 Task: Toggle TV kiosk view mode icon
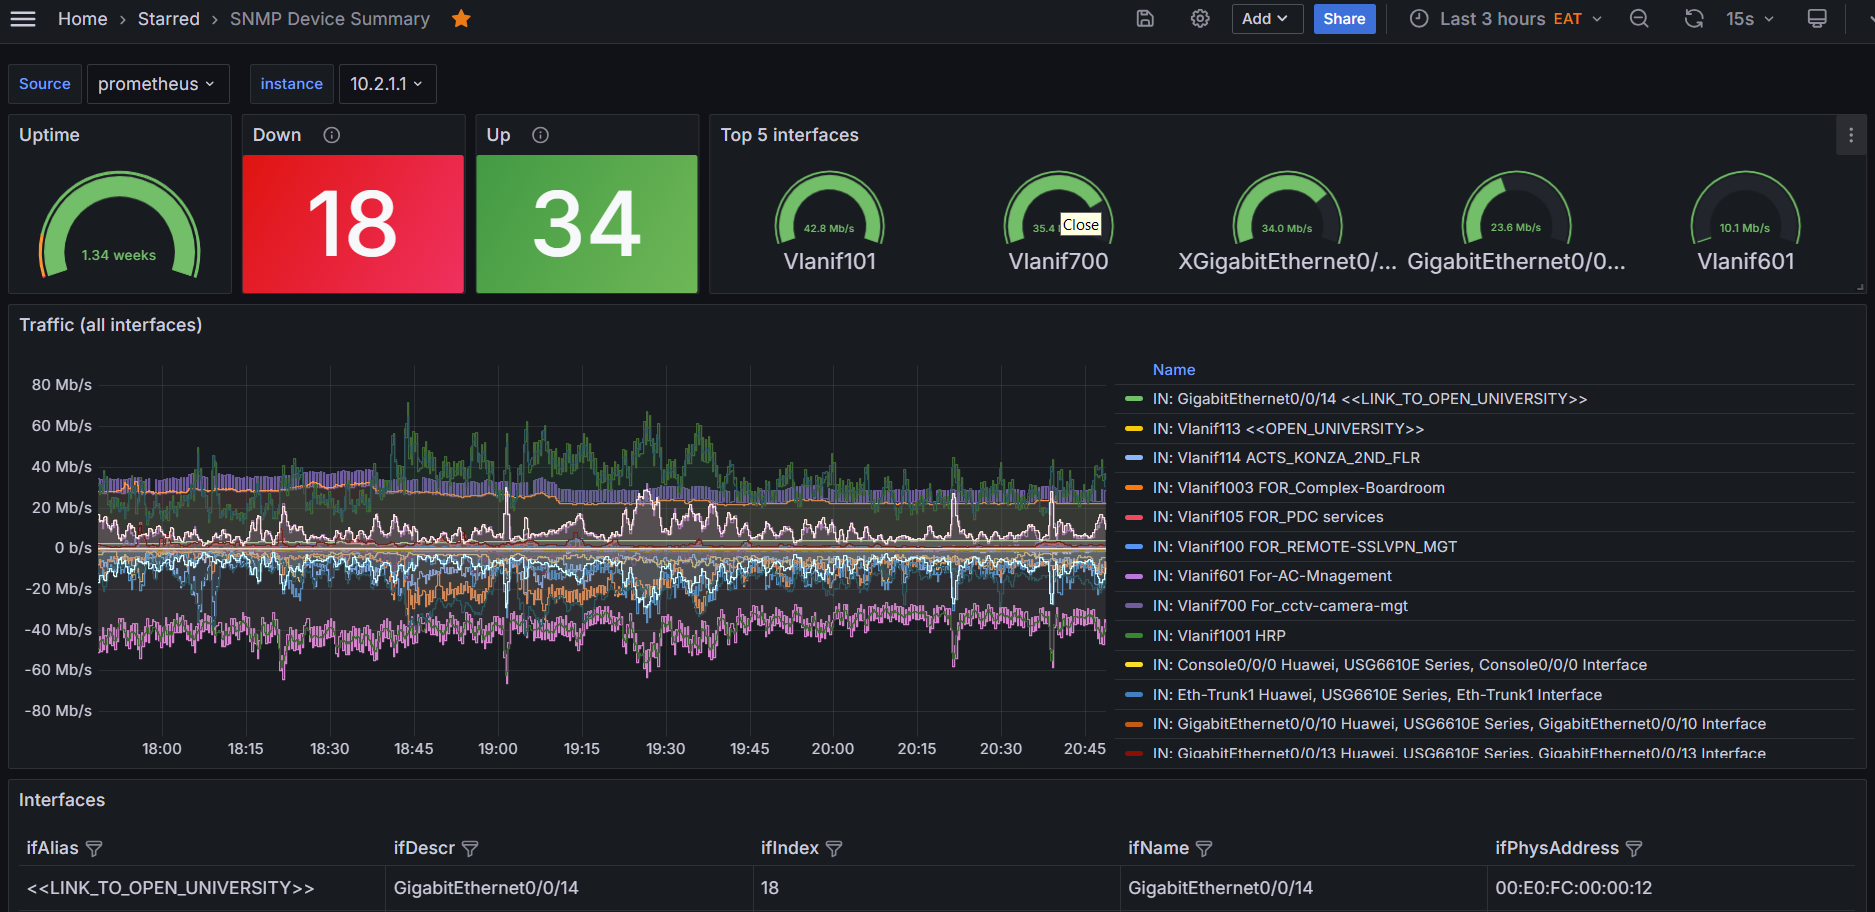pos(1817,19)
